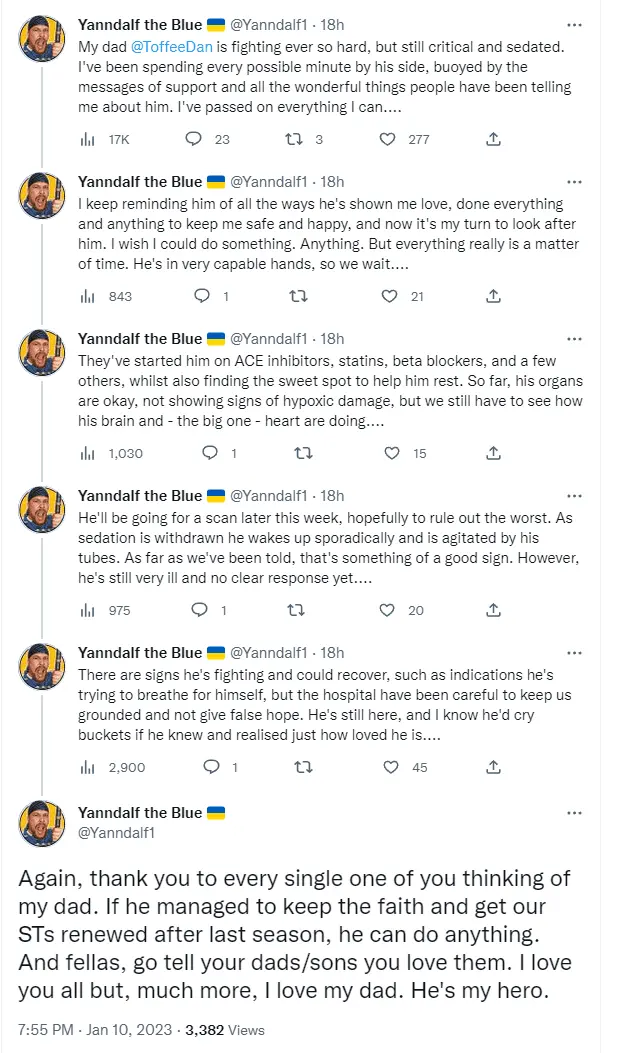Screen dimensions: 626x1053
Task: View analytics showing 975 views
Action: click(x=88, y=610)
